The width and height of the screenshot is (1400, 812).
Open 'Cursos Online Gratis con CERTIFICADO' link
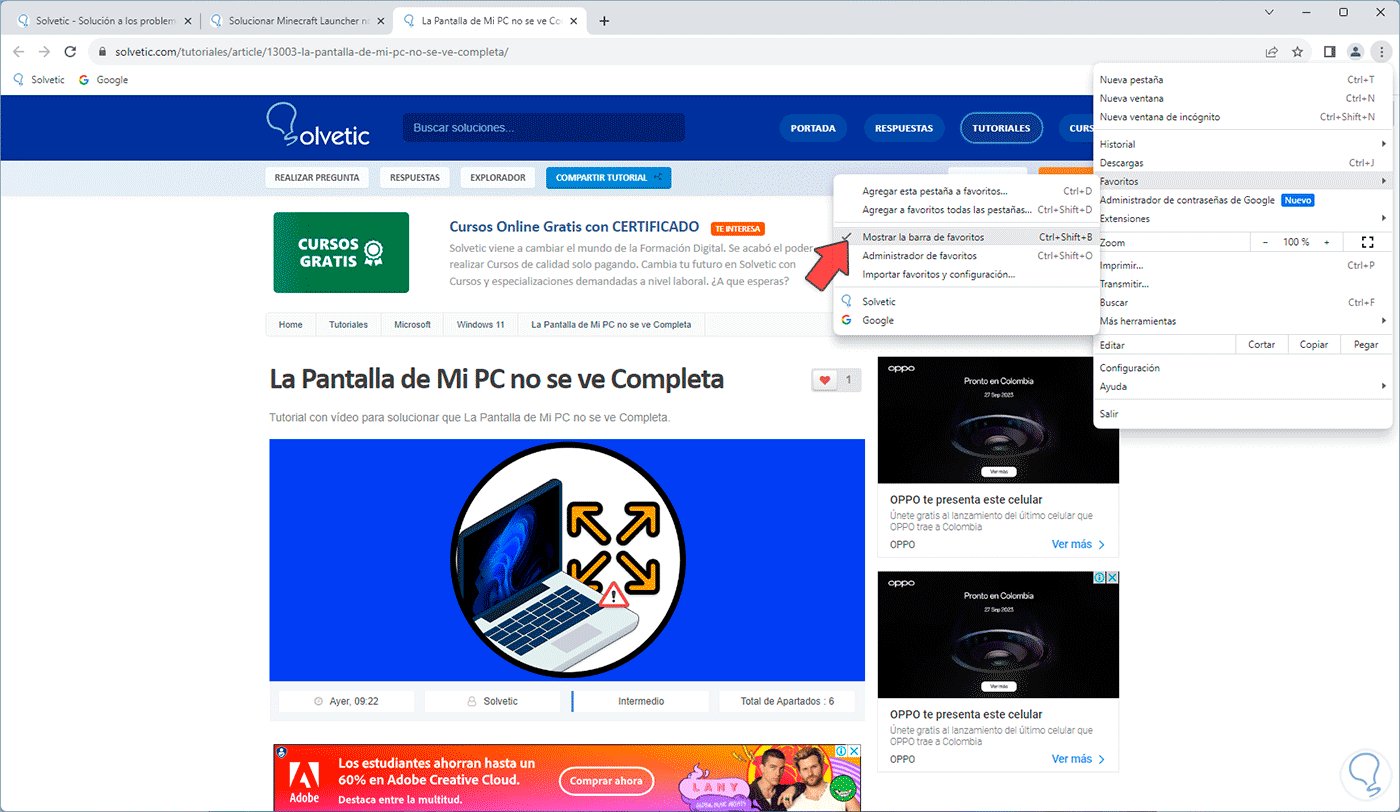574,227
